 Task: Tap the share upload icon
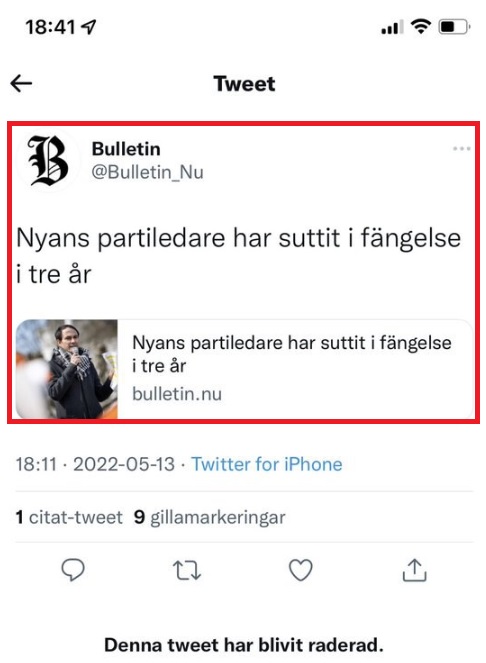414,570
